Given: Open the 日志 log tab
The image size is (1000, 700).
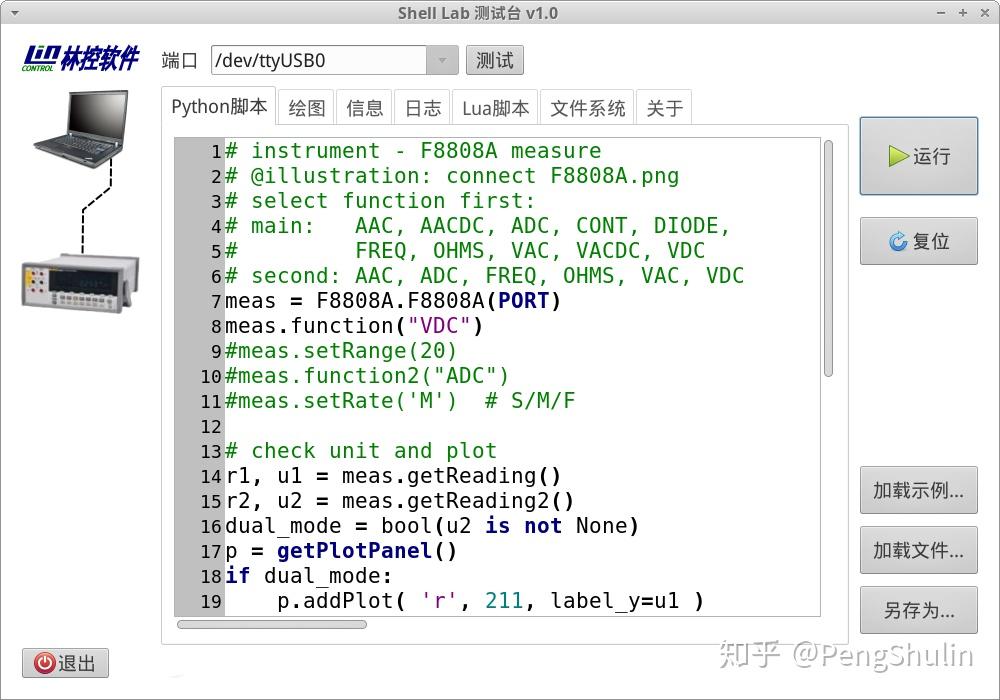Looking at the screenshot, I should point(423,108).
